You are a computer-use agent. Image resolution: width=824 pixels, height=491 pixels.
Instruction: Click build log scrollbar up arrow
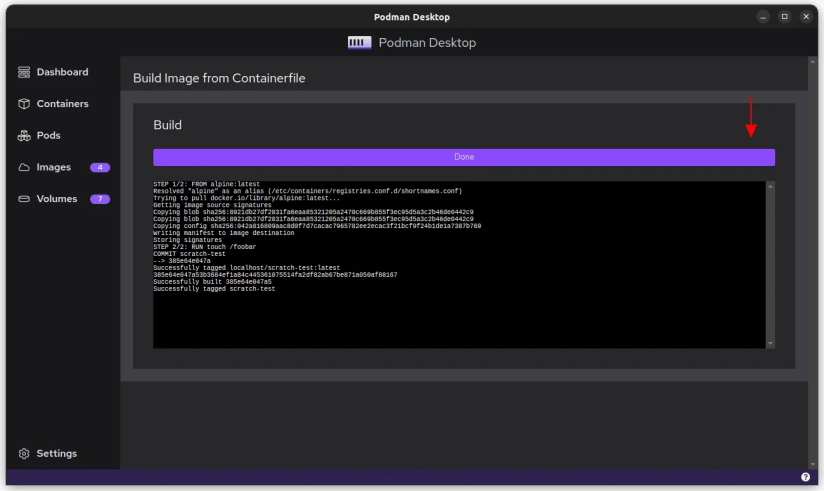click(770, 186)
